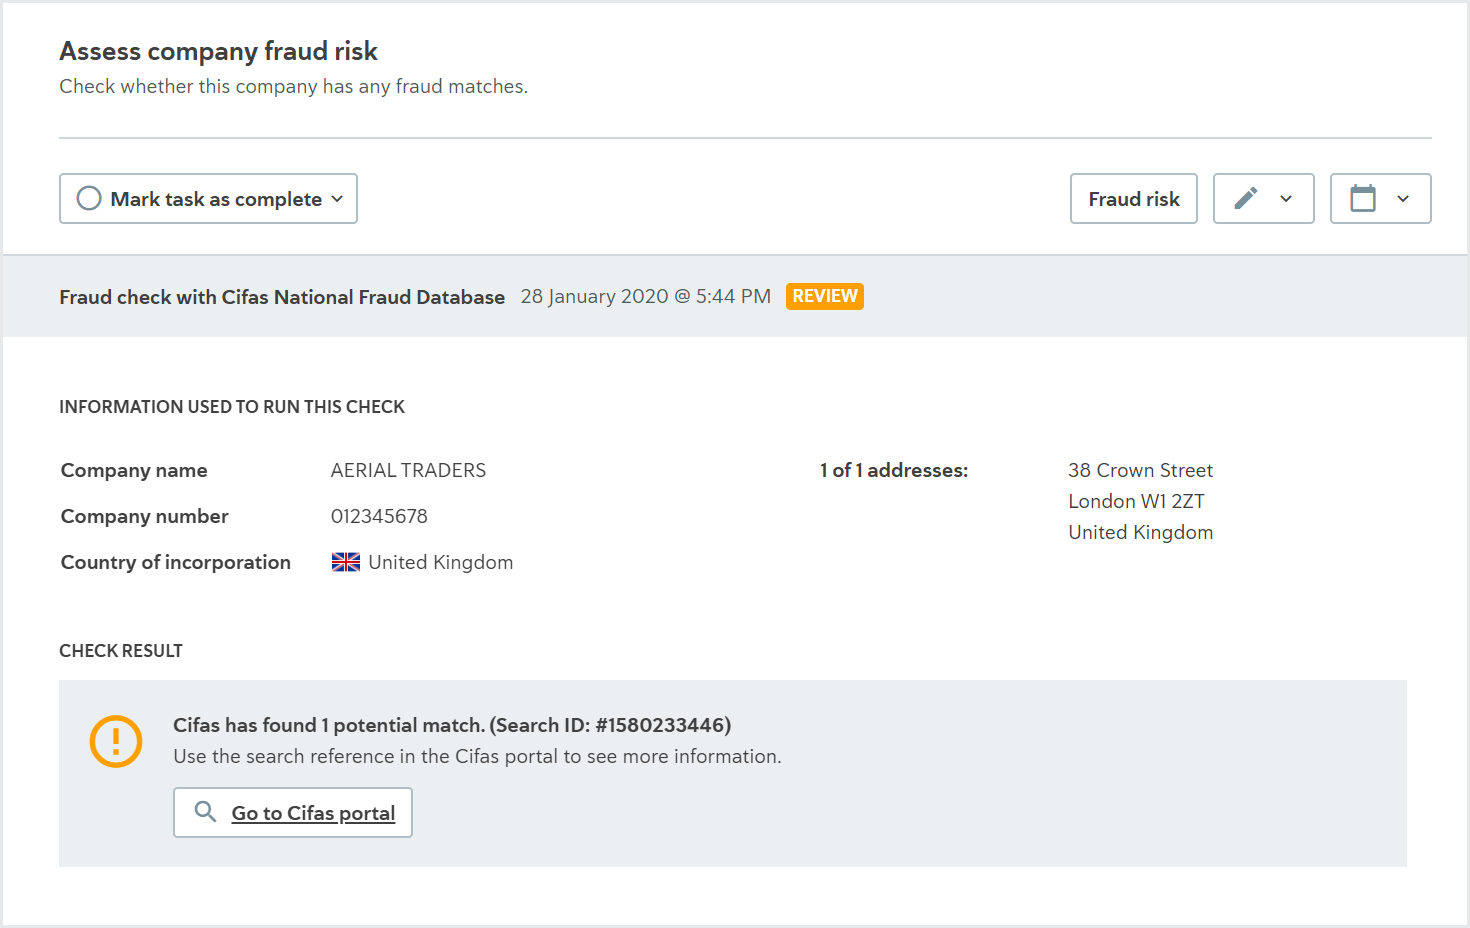
Task: Click the address line 38 Crown Street
Action: point(1140,470)
